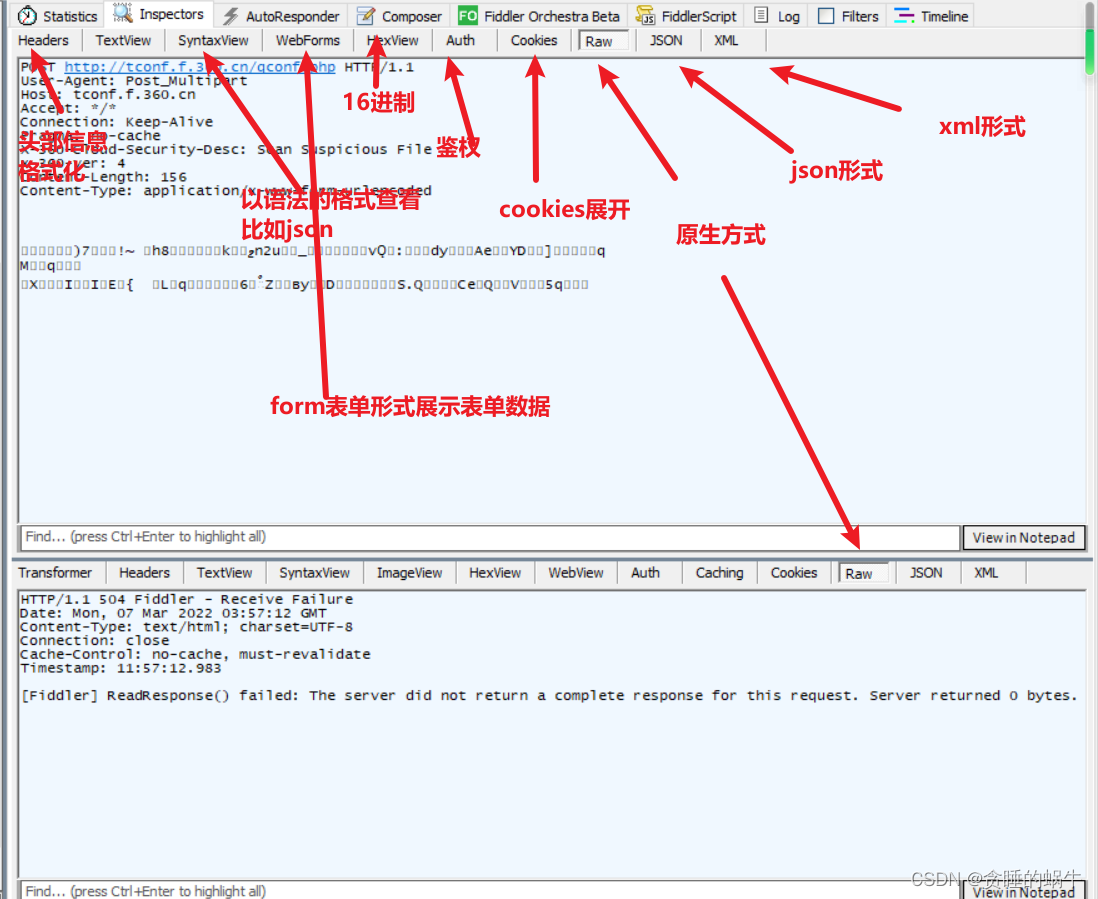Select the response Raw tab

[x=863, y=573]
